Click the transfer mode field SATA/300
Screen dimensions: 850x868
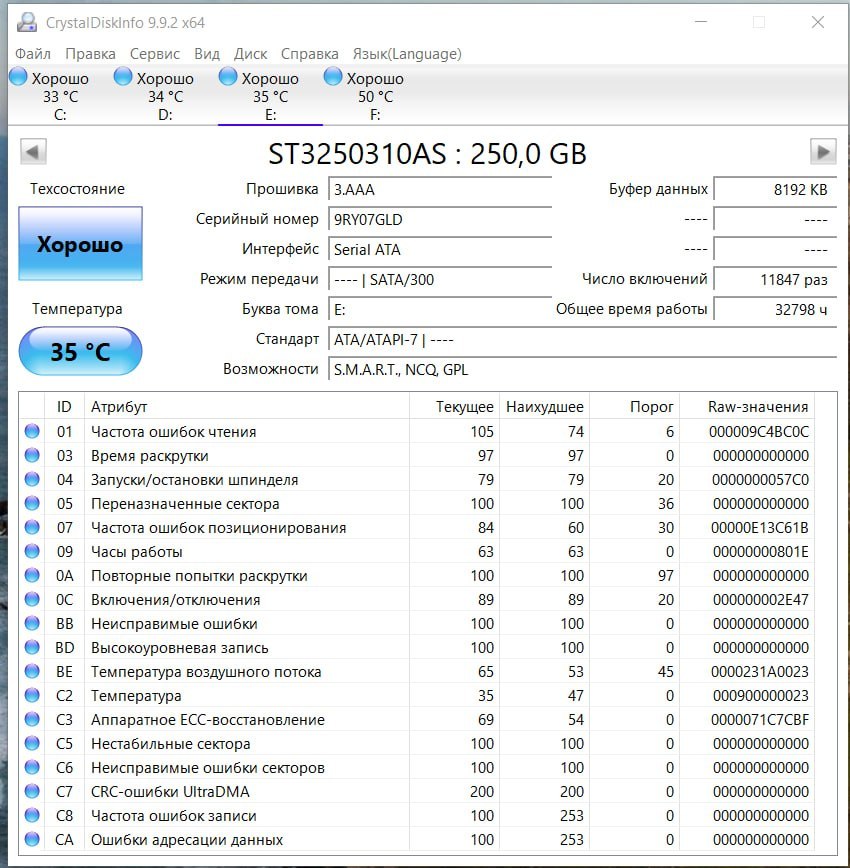click(x=440, y=279)
